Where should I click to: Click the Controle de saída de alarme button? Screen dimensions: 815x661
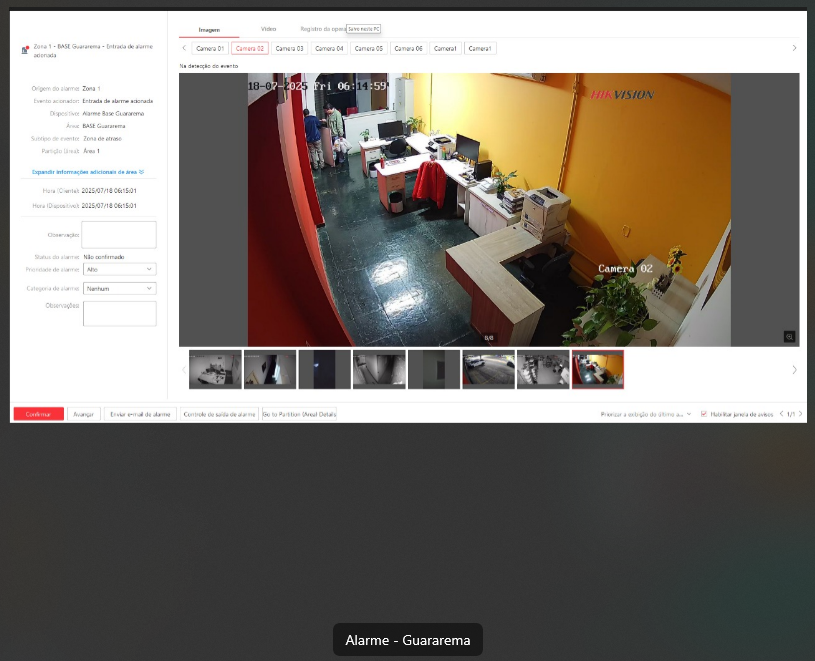[x=219, y=413]
